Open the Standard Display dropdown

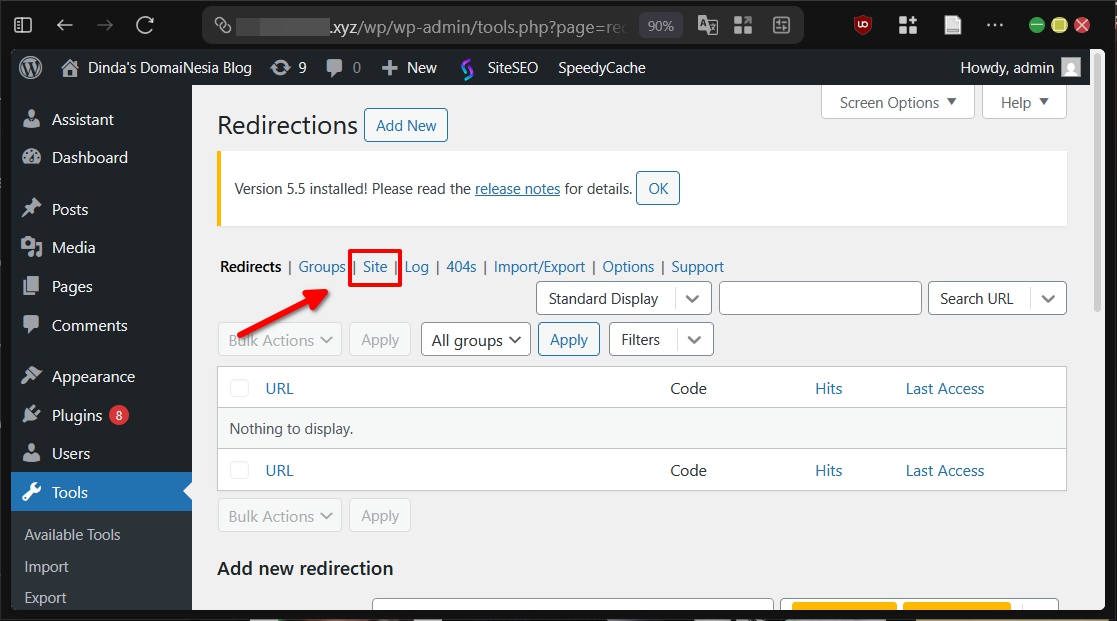click(623, 298)
